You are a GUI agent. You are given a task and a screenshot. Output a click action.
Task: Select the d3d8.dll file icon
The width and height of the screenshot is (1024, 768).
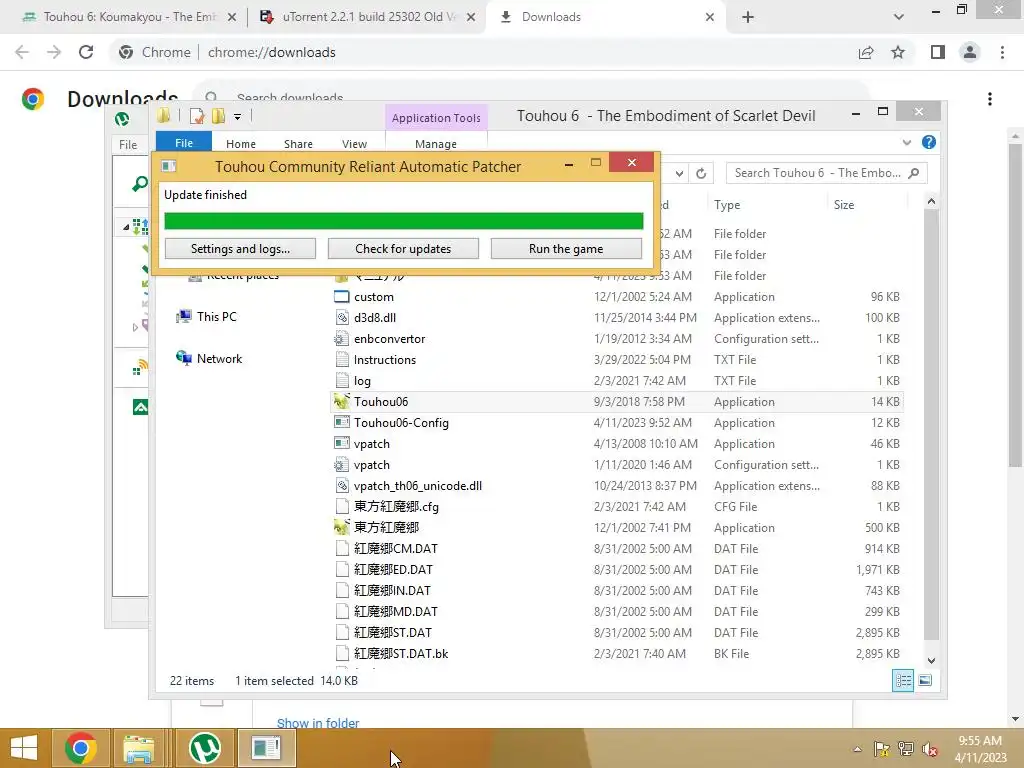click(342, 317)
